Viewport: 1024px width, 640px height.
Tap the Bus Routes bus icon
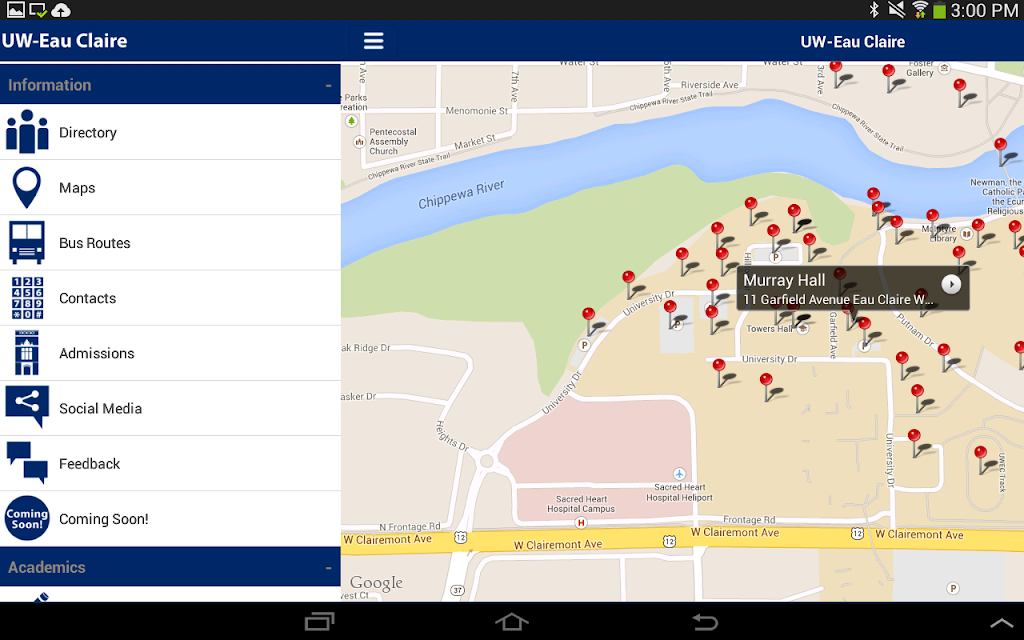click(x=27, y=242)
